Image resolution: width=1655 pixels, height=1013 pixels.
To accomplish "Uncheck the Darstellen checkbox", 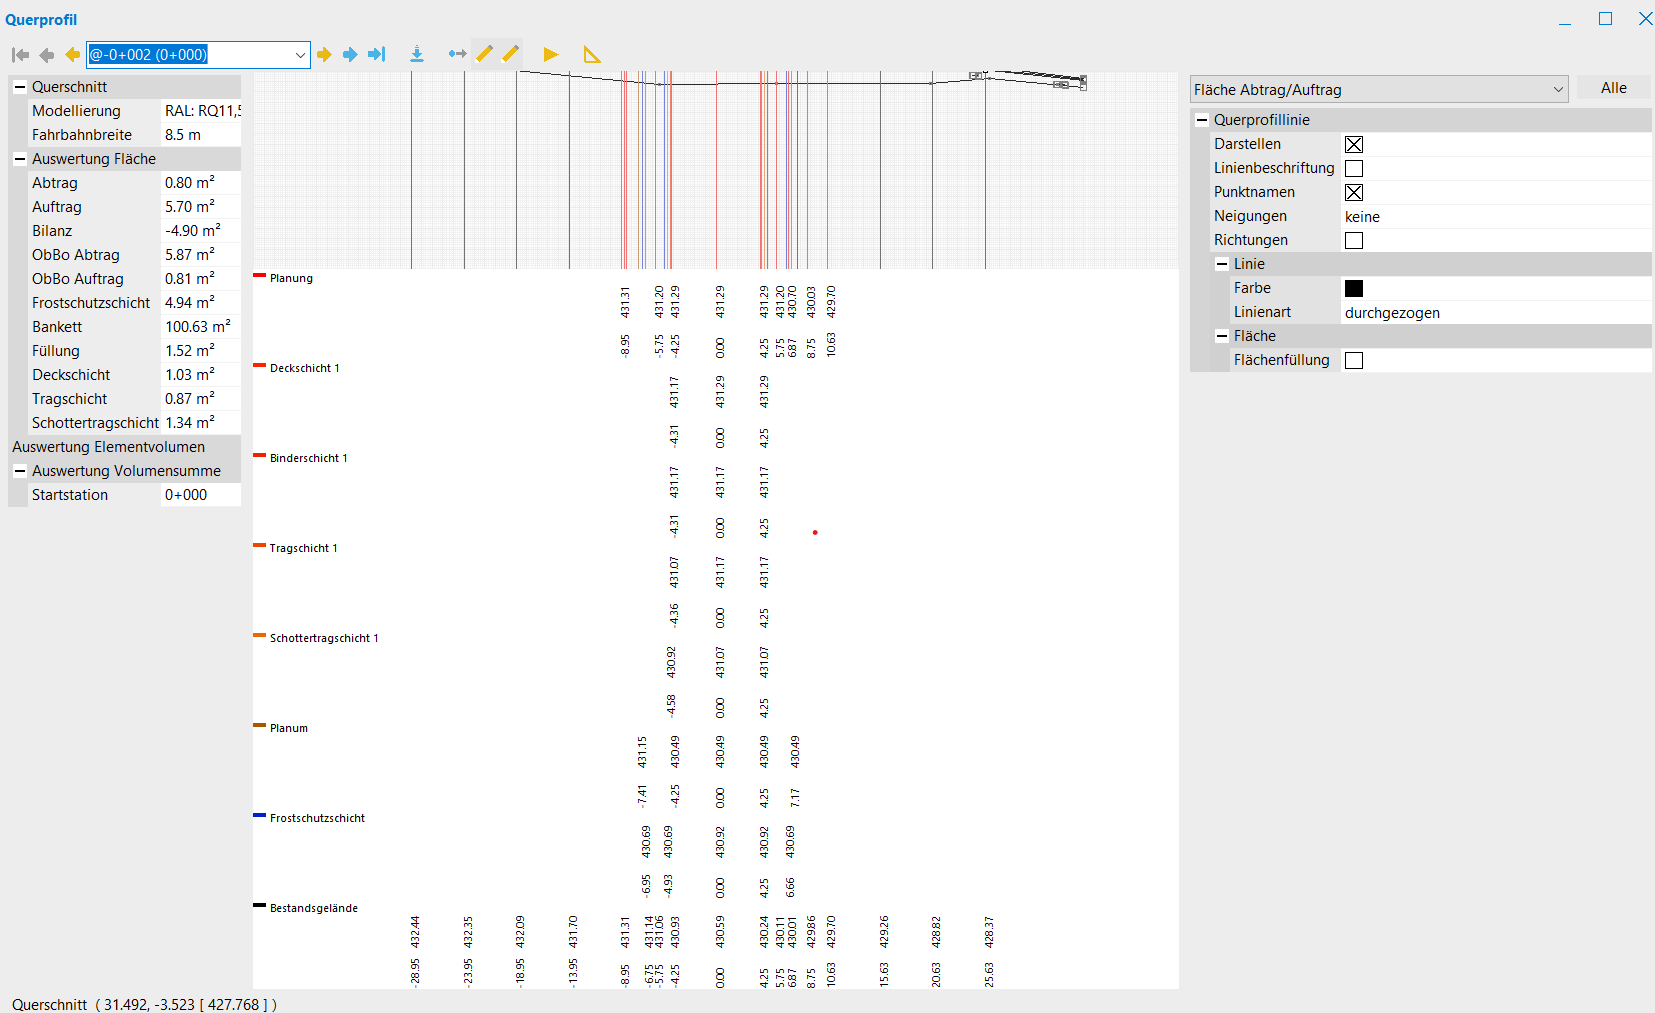I will point(1354,145).
